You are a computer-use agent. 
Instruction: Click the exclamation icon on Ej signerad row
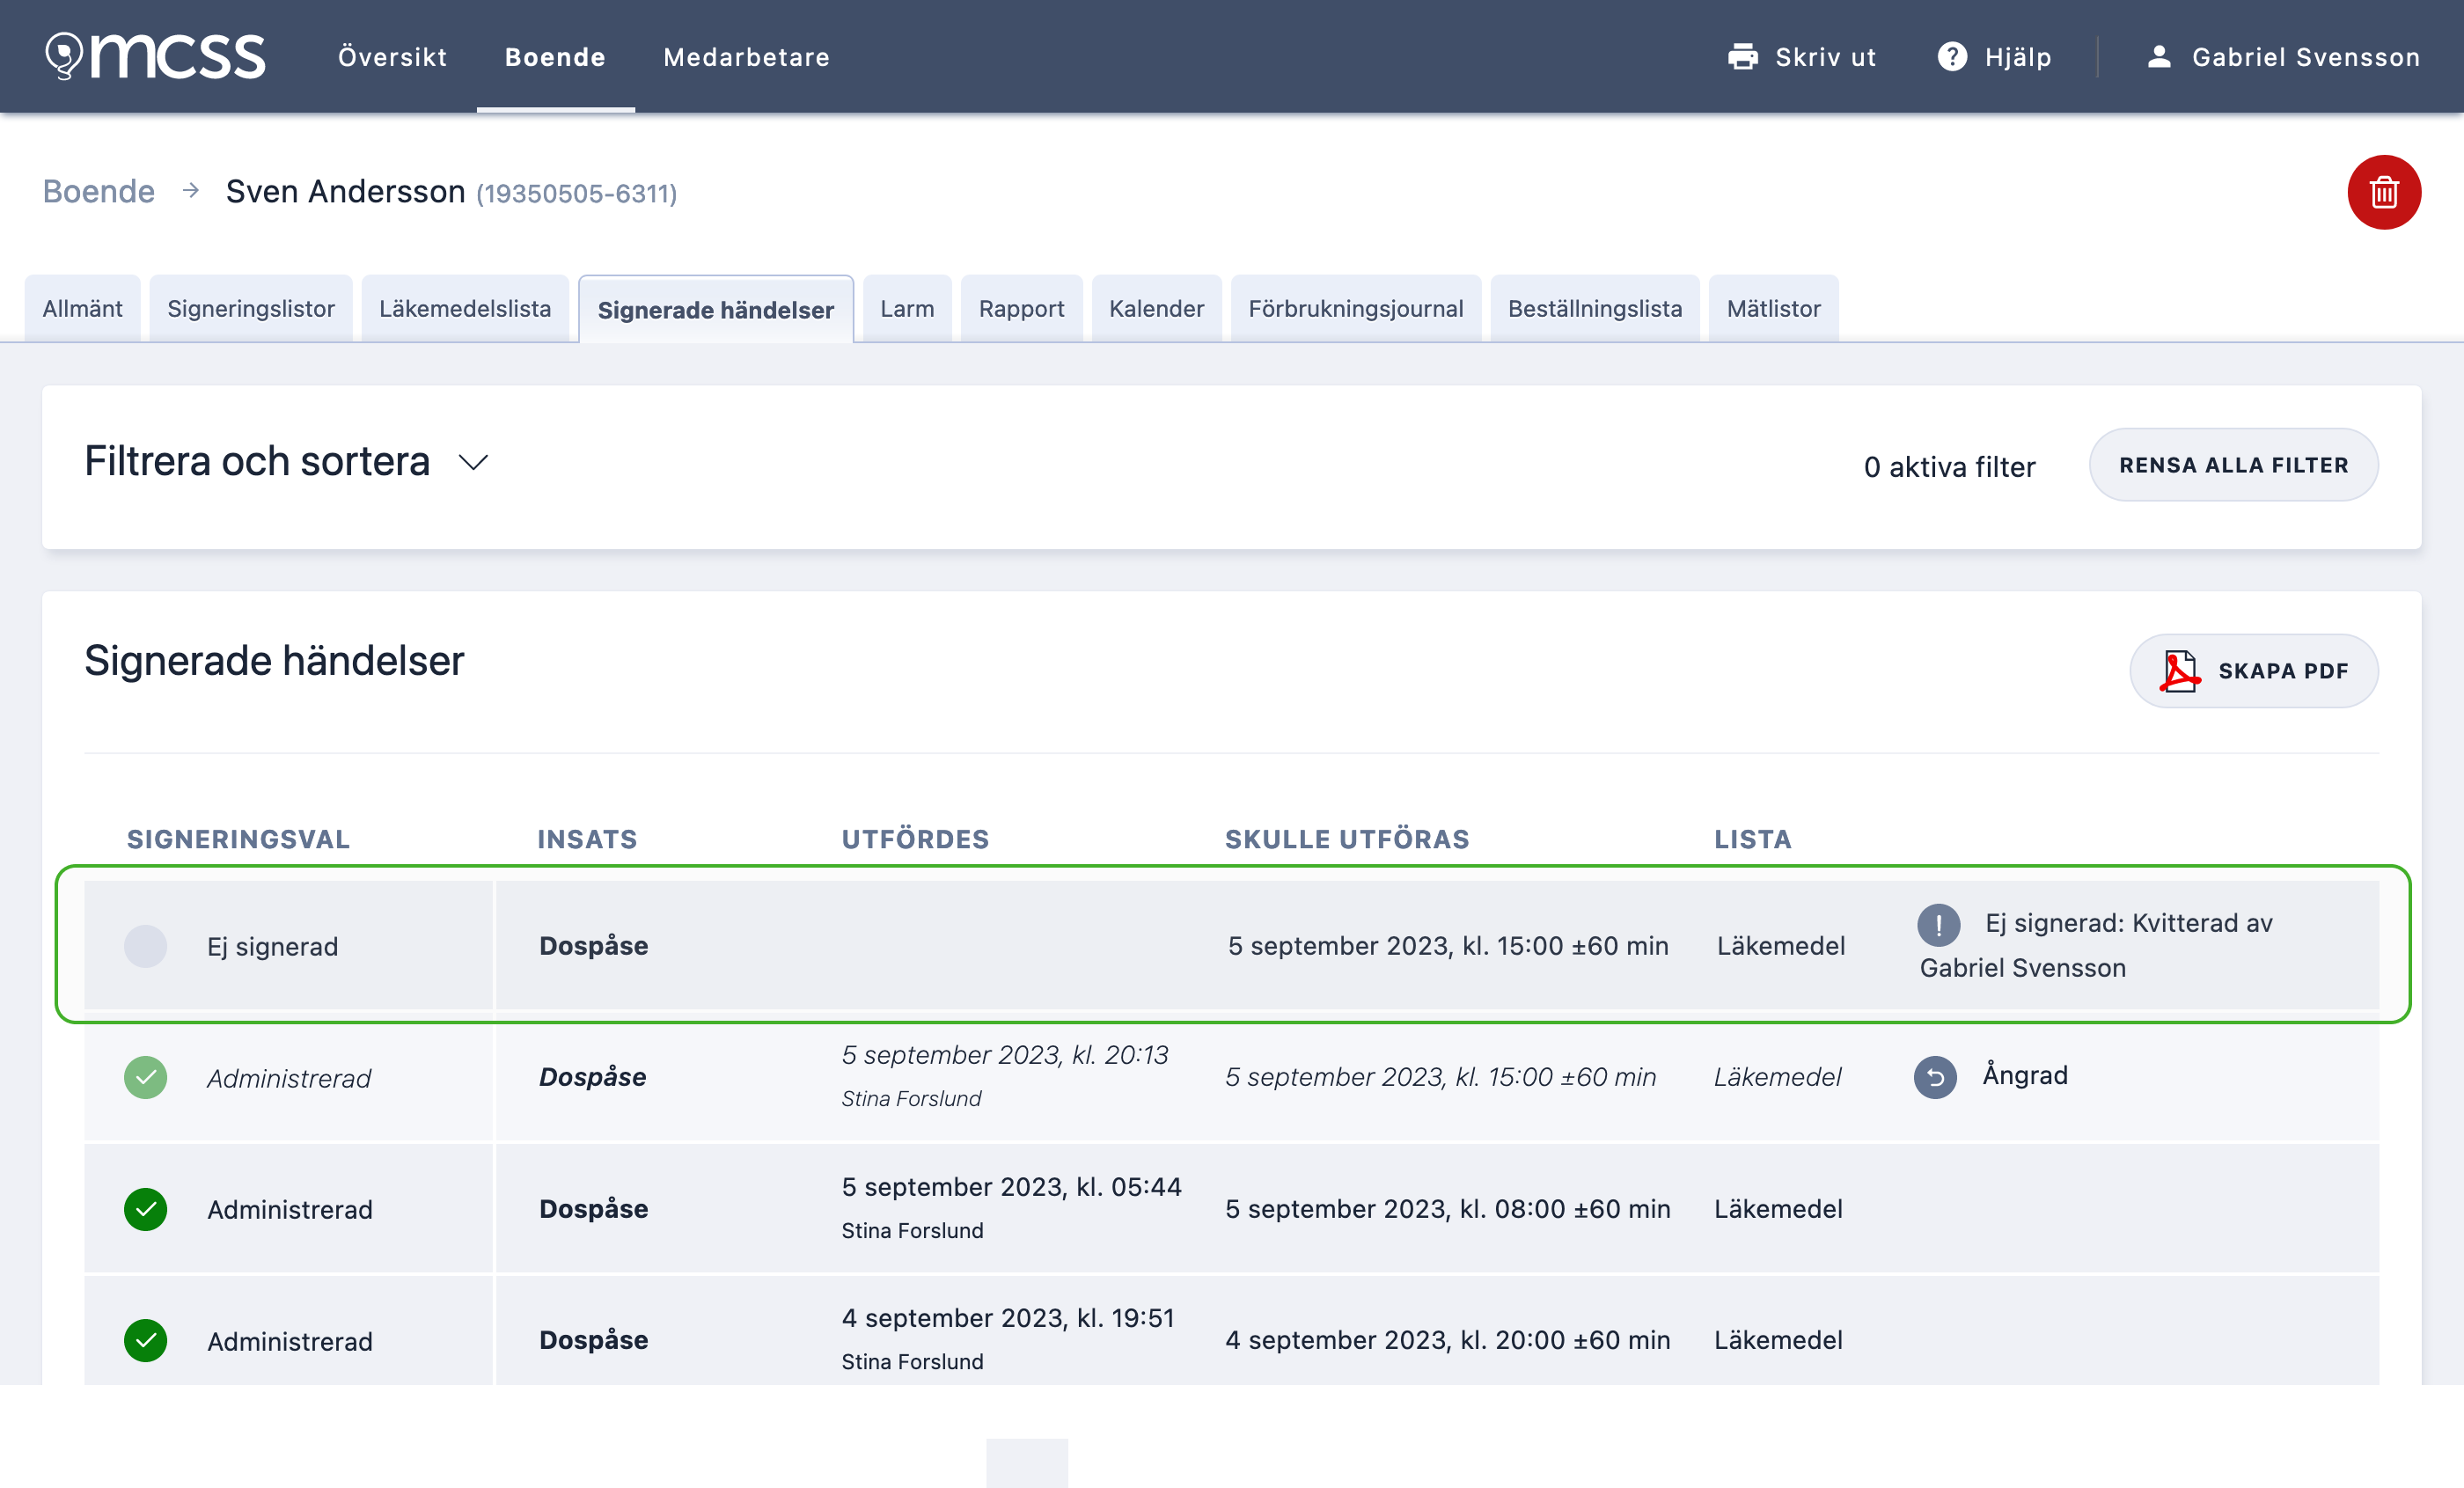[x=1939, y=925]
